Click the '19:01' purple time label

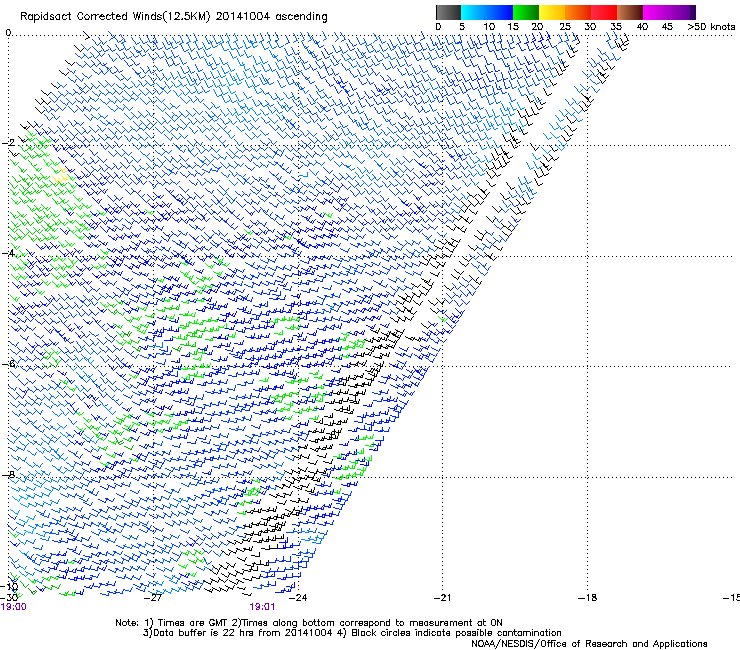[x=262, y=607]
